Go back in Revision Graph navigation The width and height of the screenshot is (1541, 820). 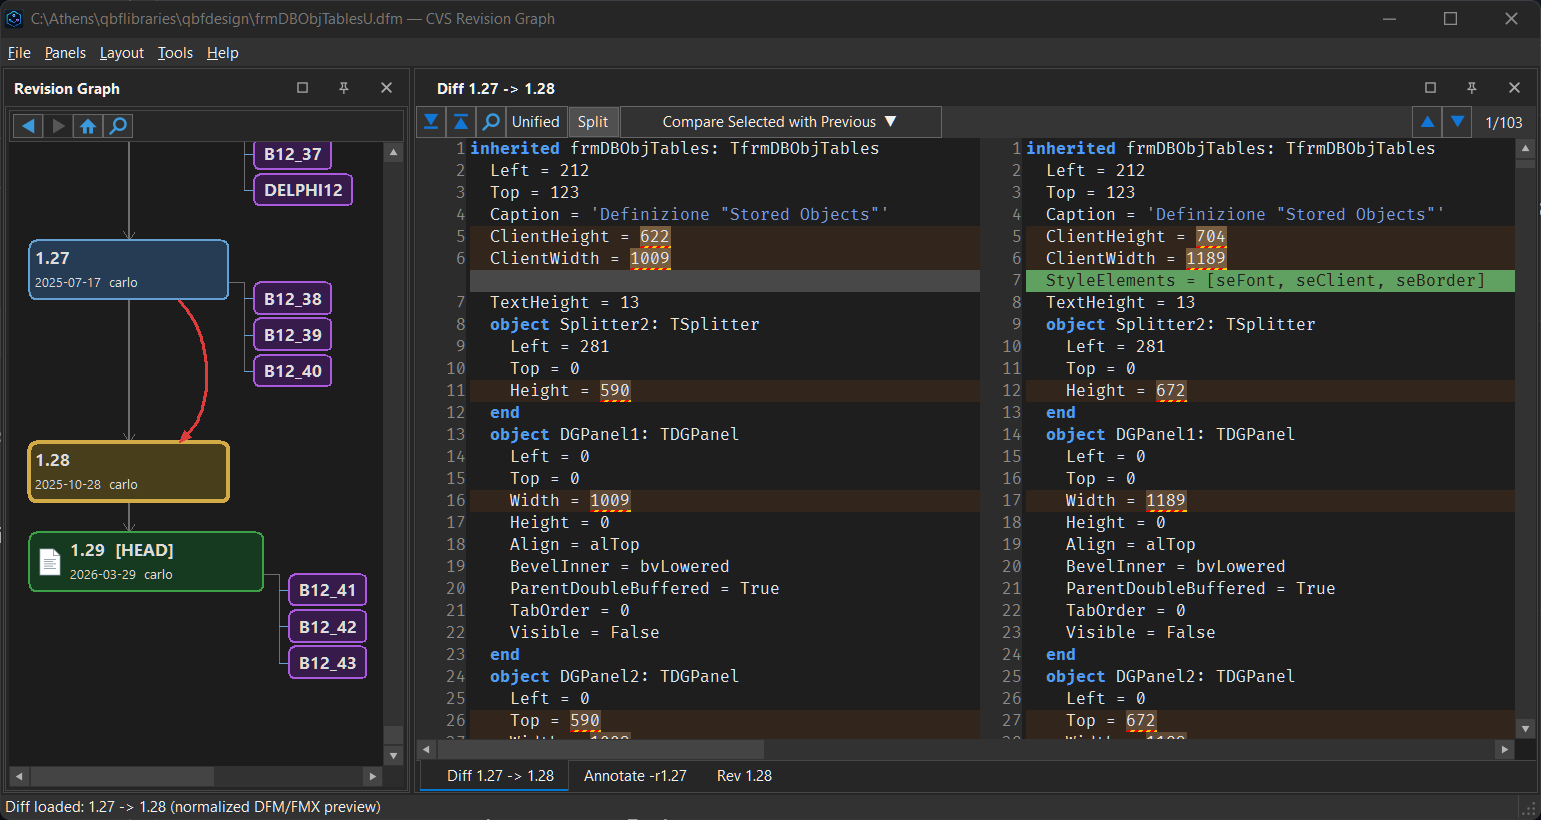(28, 126)
